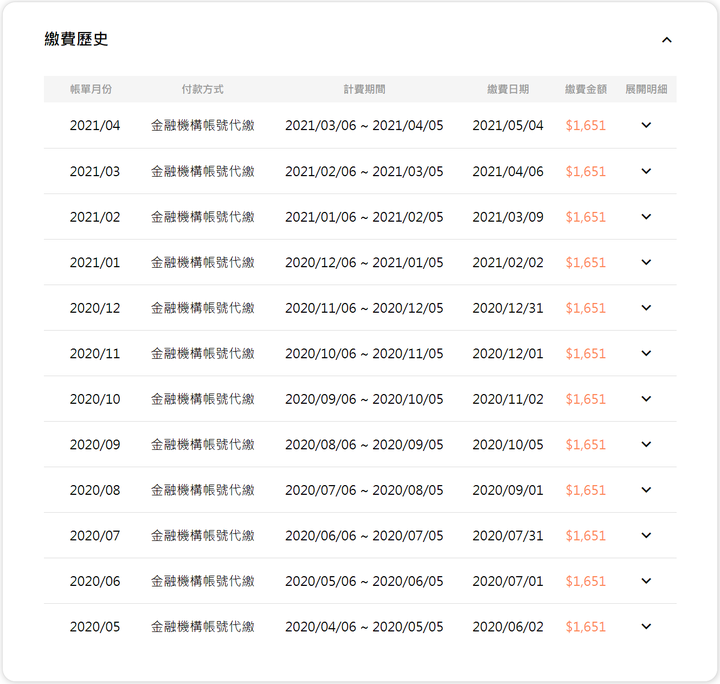
Task: Select bill month 2020/09 cell
Action: [95, 444]
